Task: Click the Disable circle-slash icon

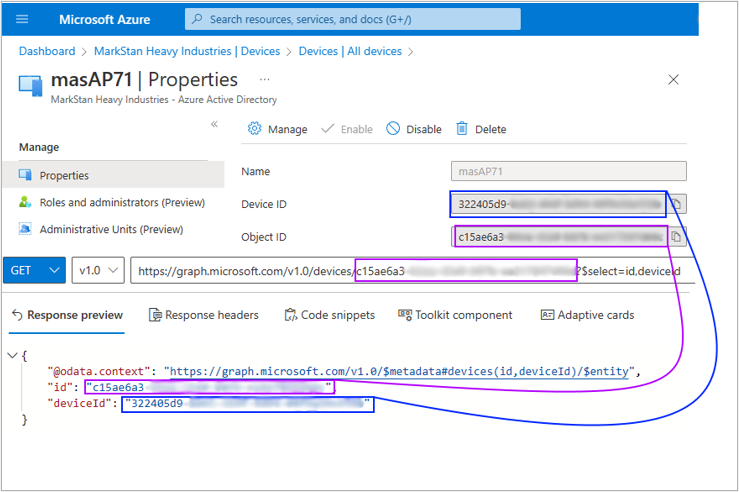Action: click(x=393, y=128)
